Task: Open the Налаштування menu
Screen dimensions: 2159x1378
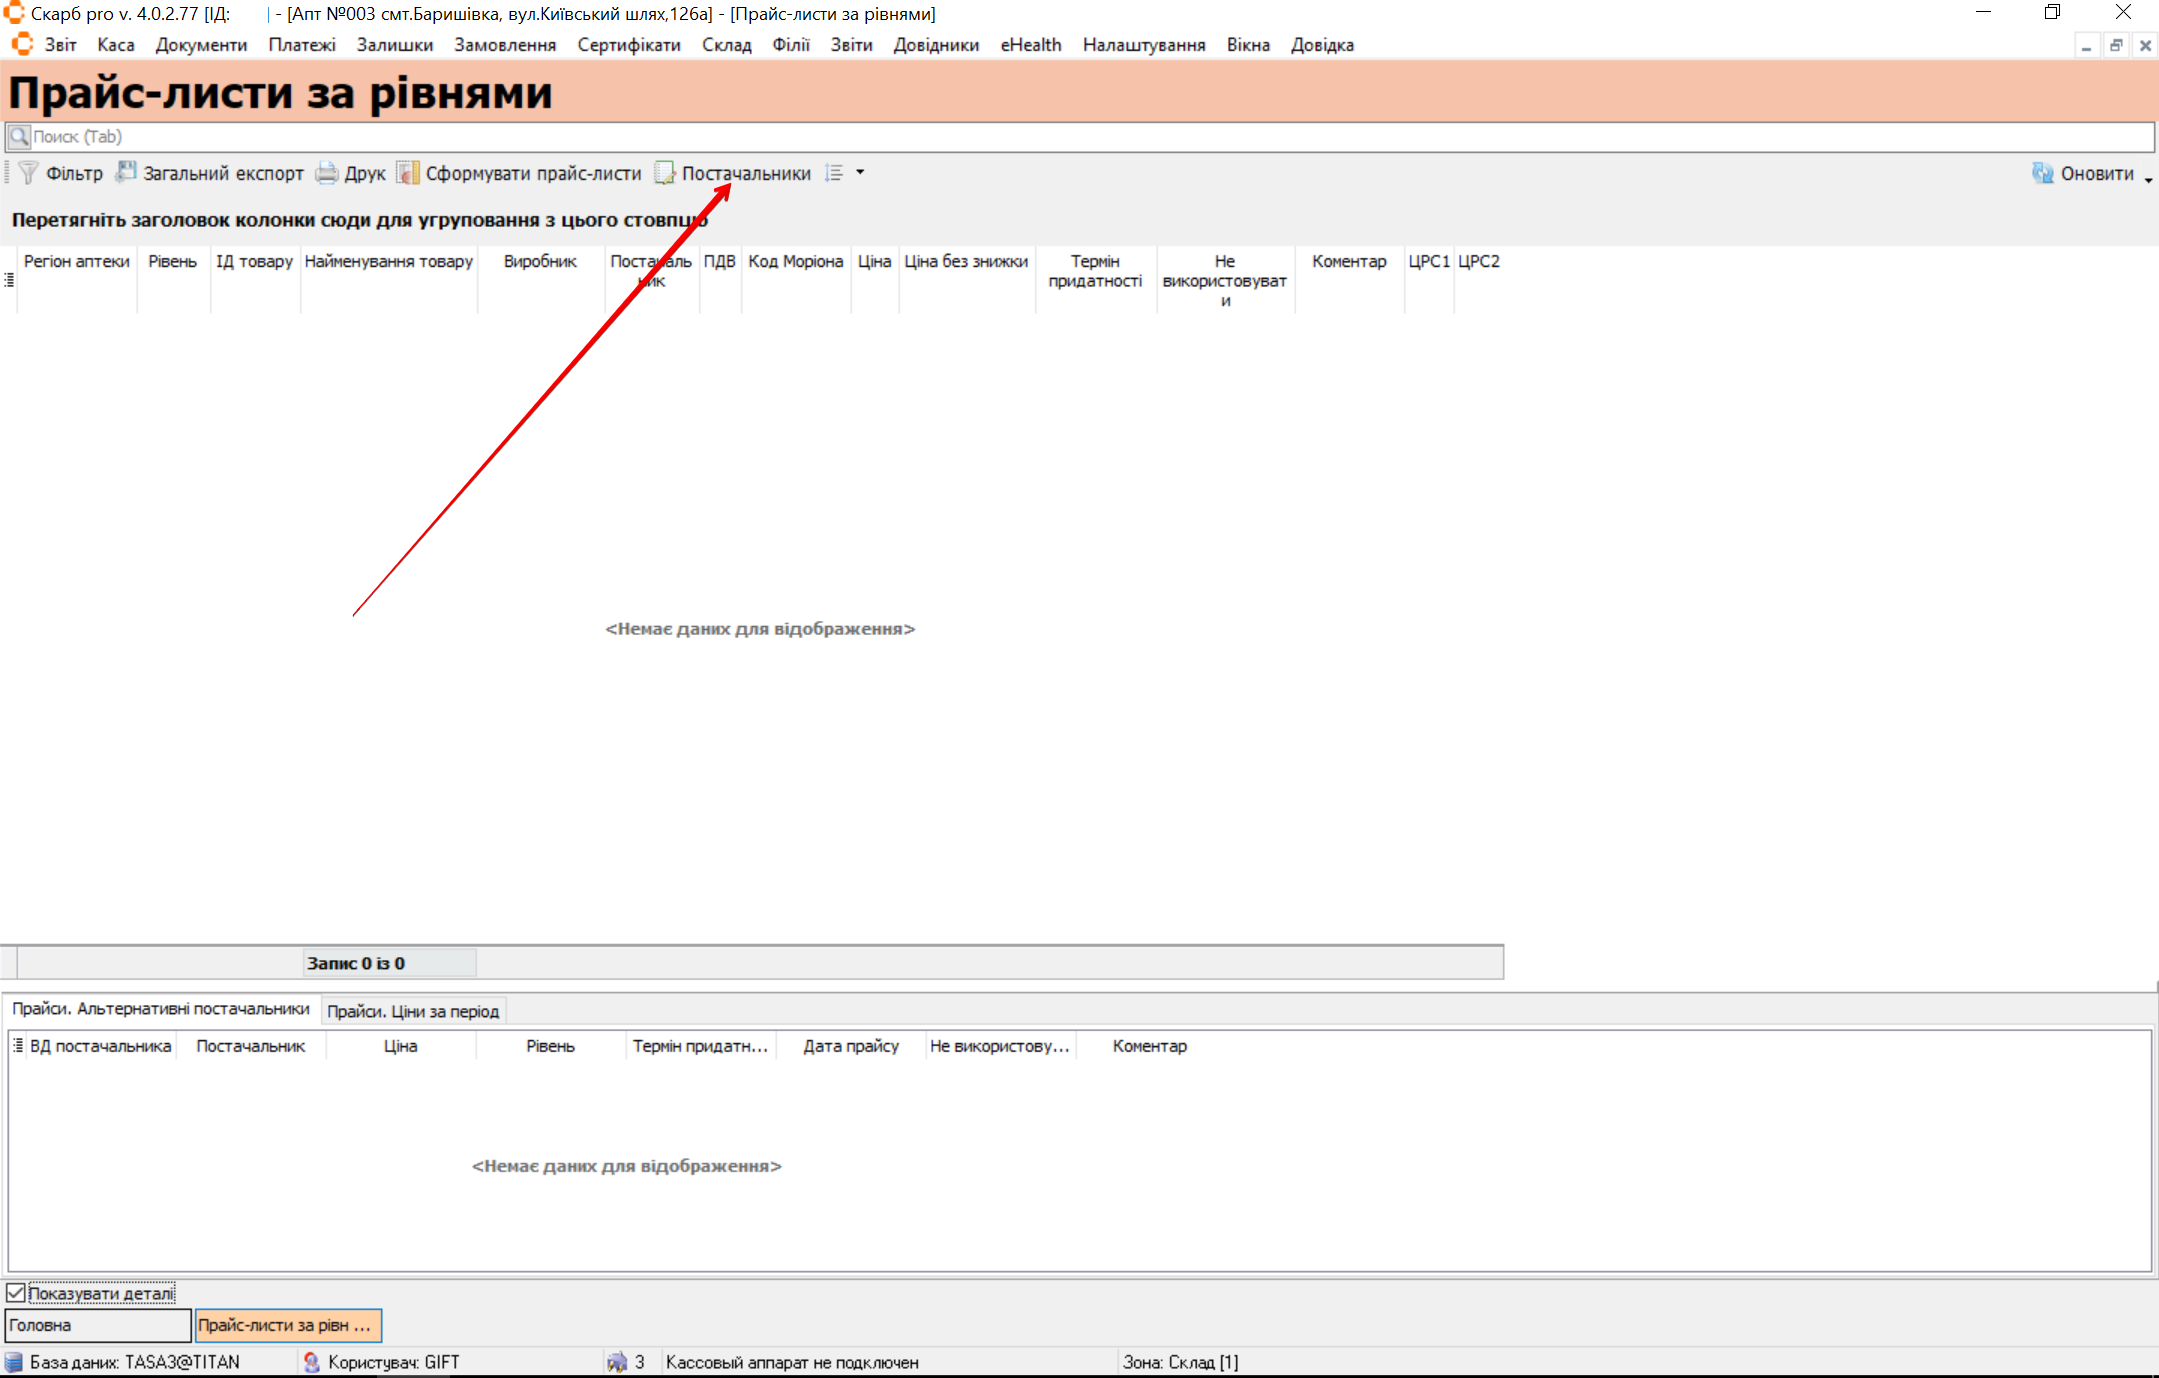Action: tap(1143, 45)
